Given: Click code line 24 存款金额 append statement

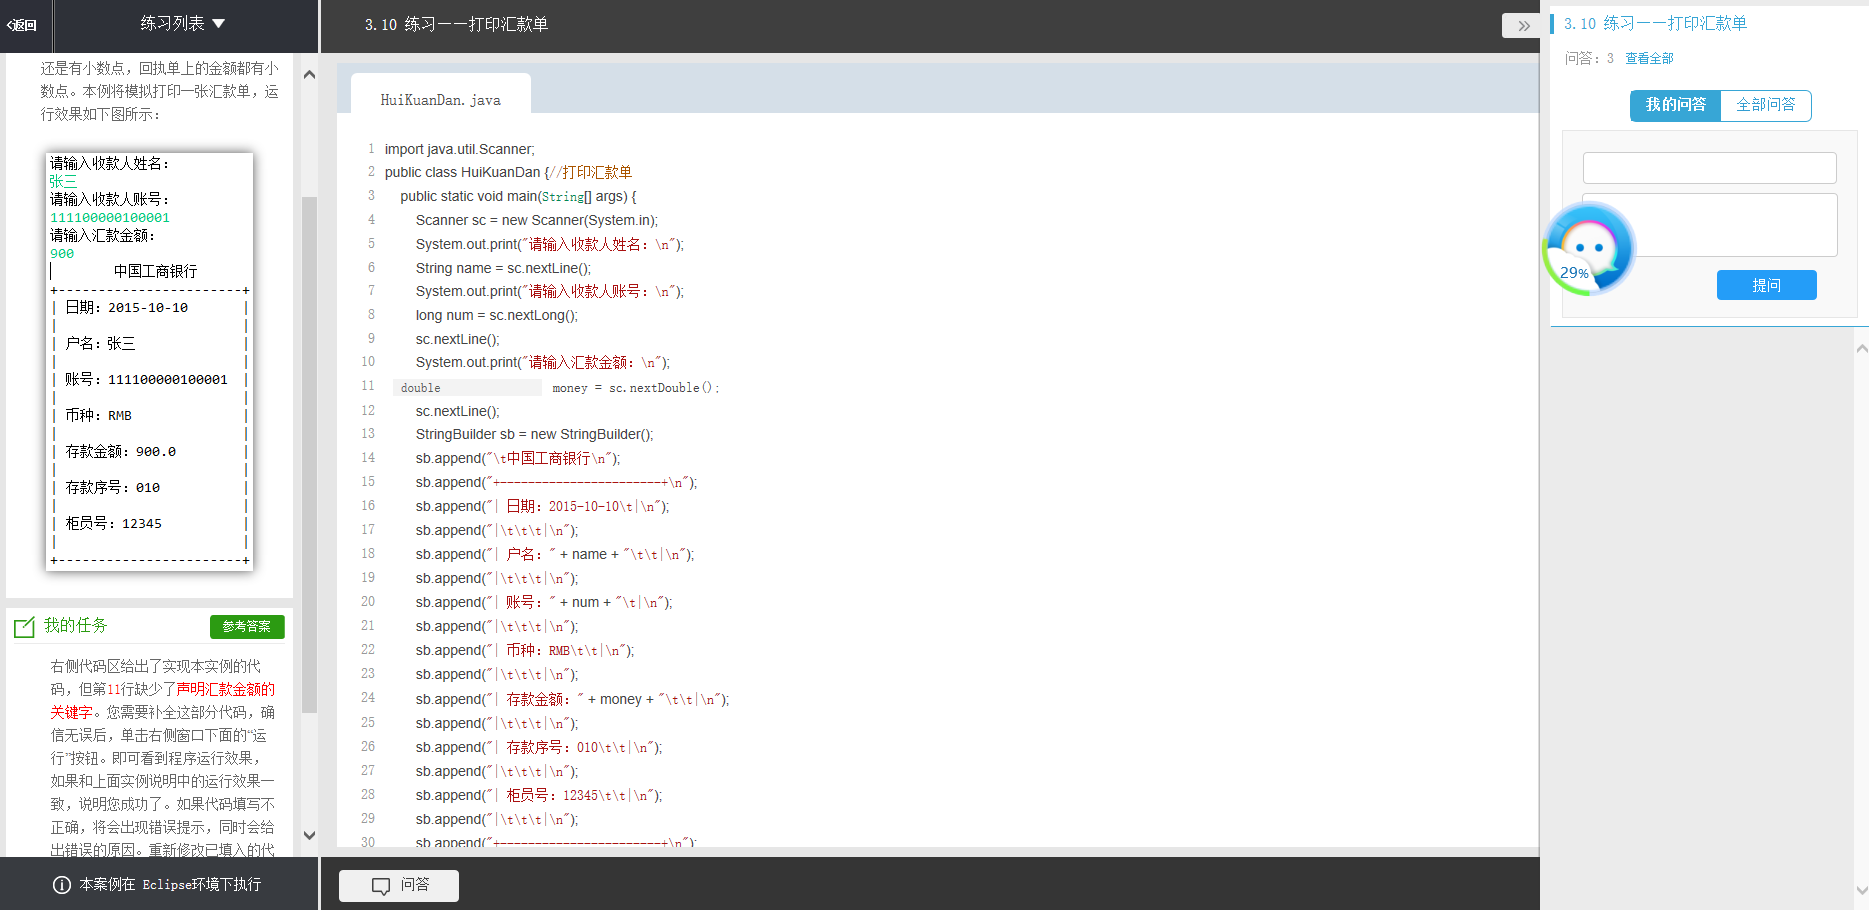Looking at the screenshot, I should (573, 699).
